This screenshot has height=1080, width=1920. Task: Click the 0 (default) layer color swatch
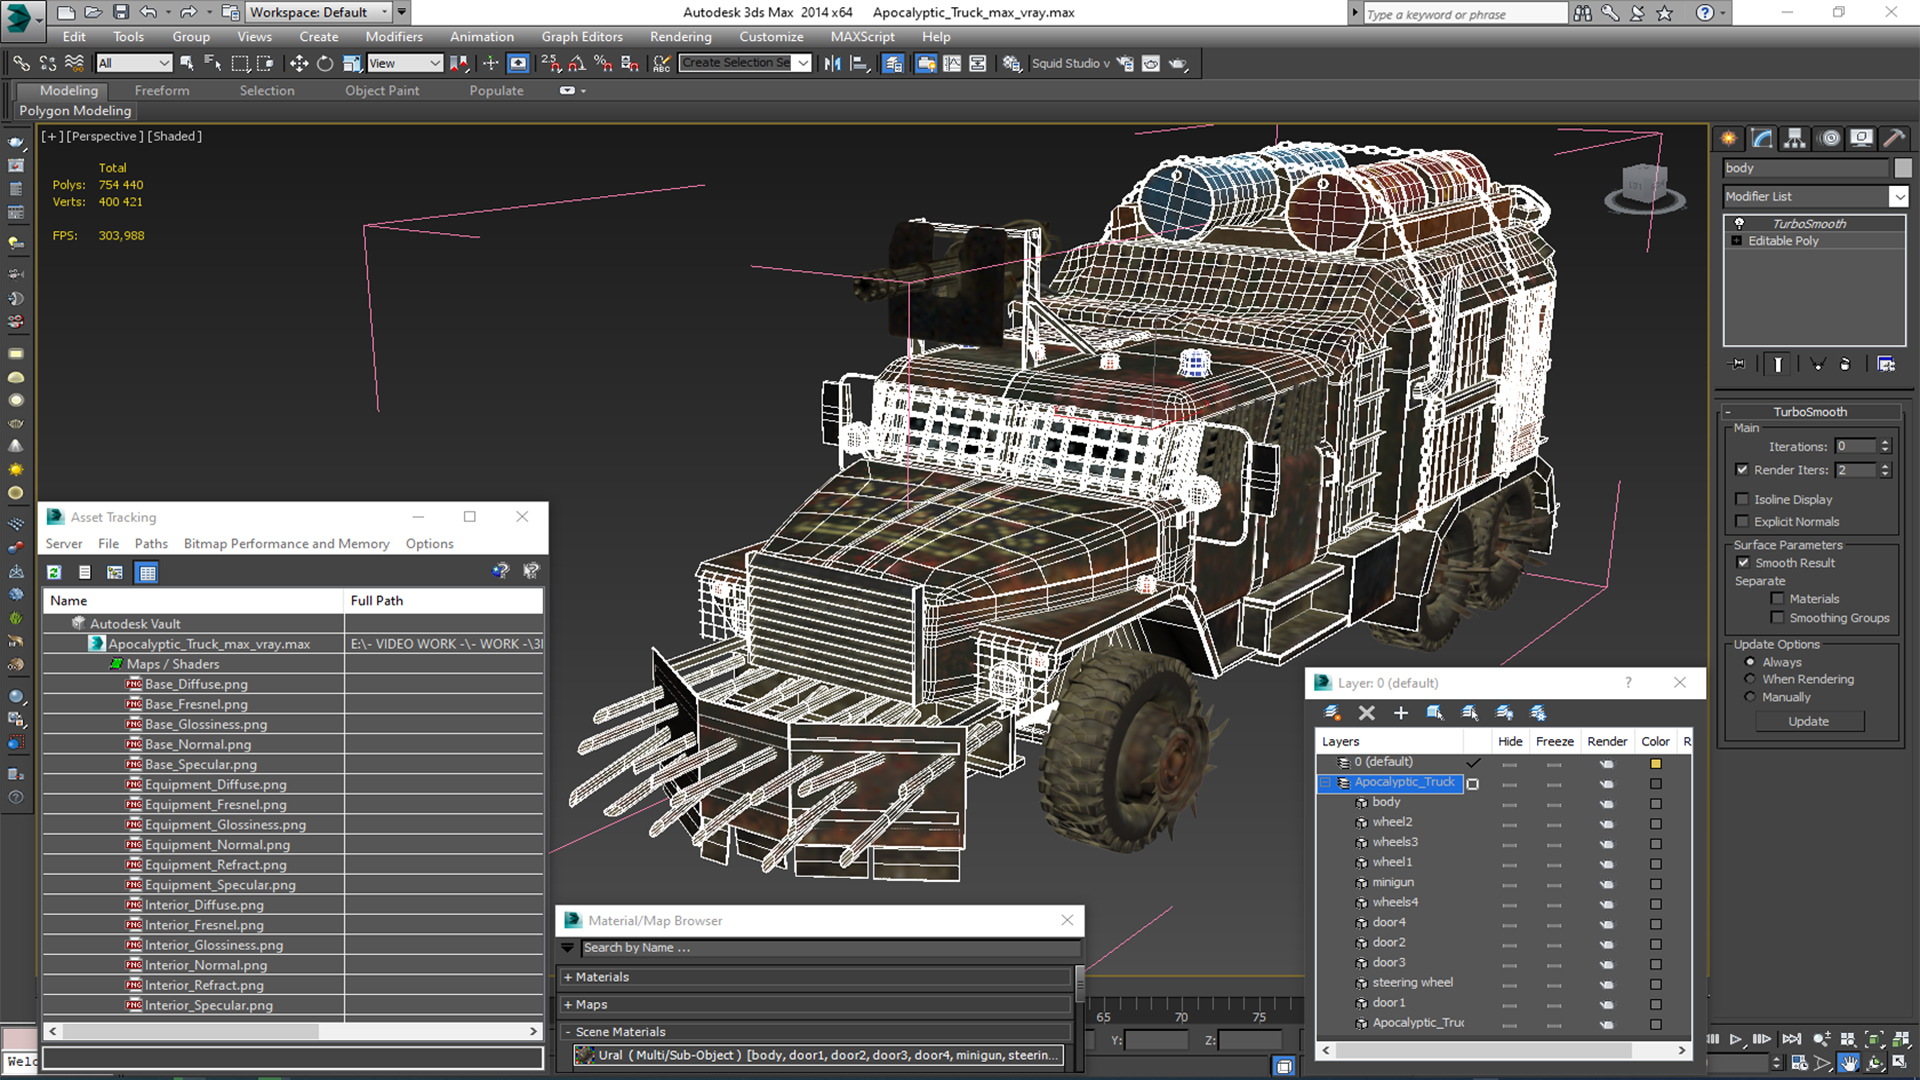pyautogui.click(x=1655, y=764)
